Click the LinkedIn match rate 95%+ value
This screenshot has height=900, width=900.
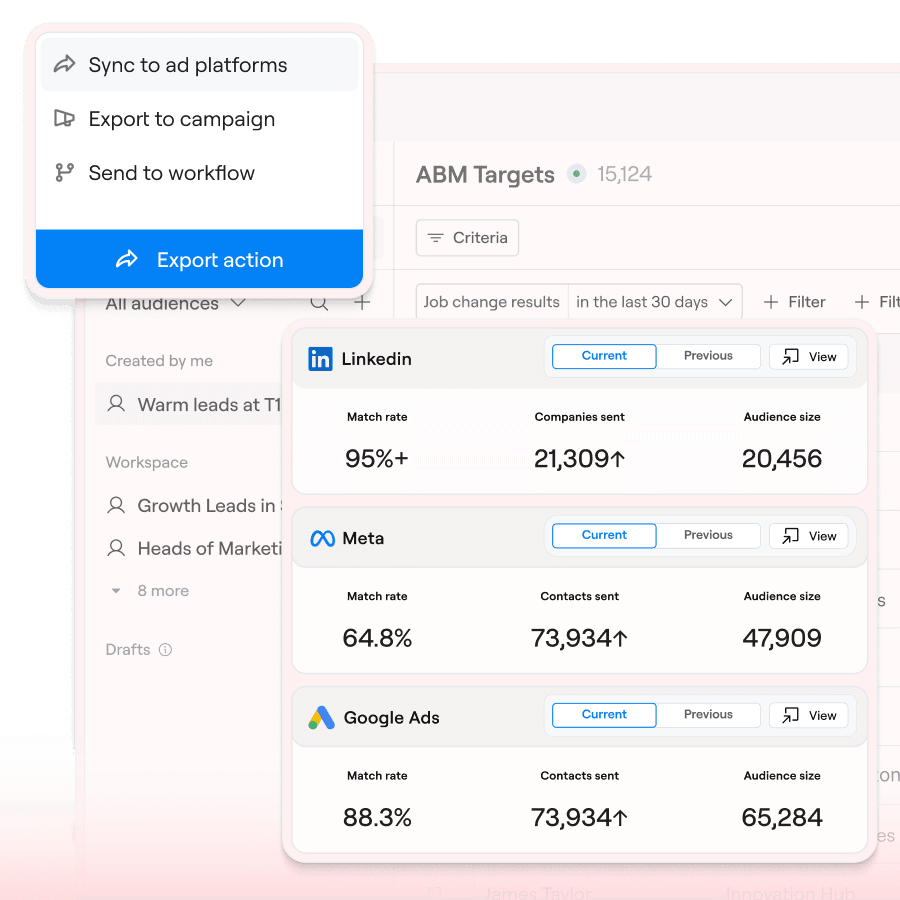(x=377, y=459)
